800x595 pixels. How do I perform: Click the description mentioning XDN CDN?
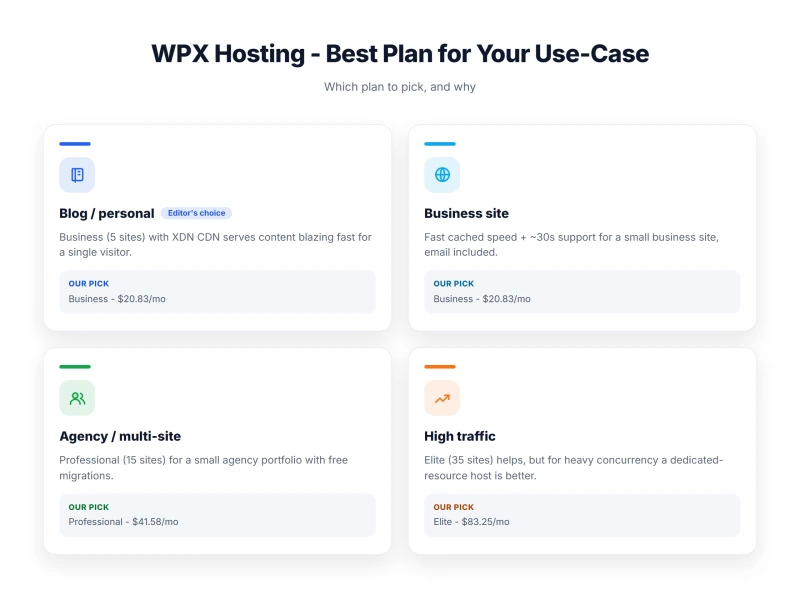[215, 244]
